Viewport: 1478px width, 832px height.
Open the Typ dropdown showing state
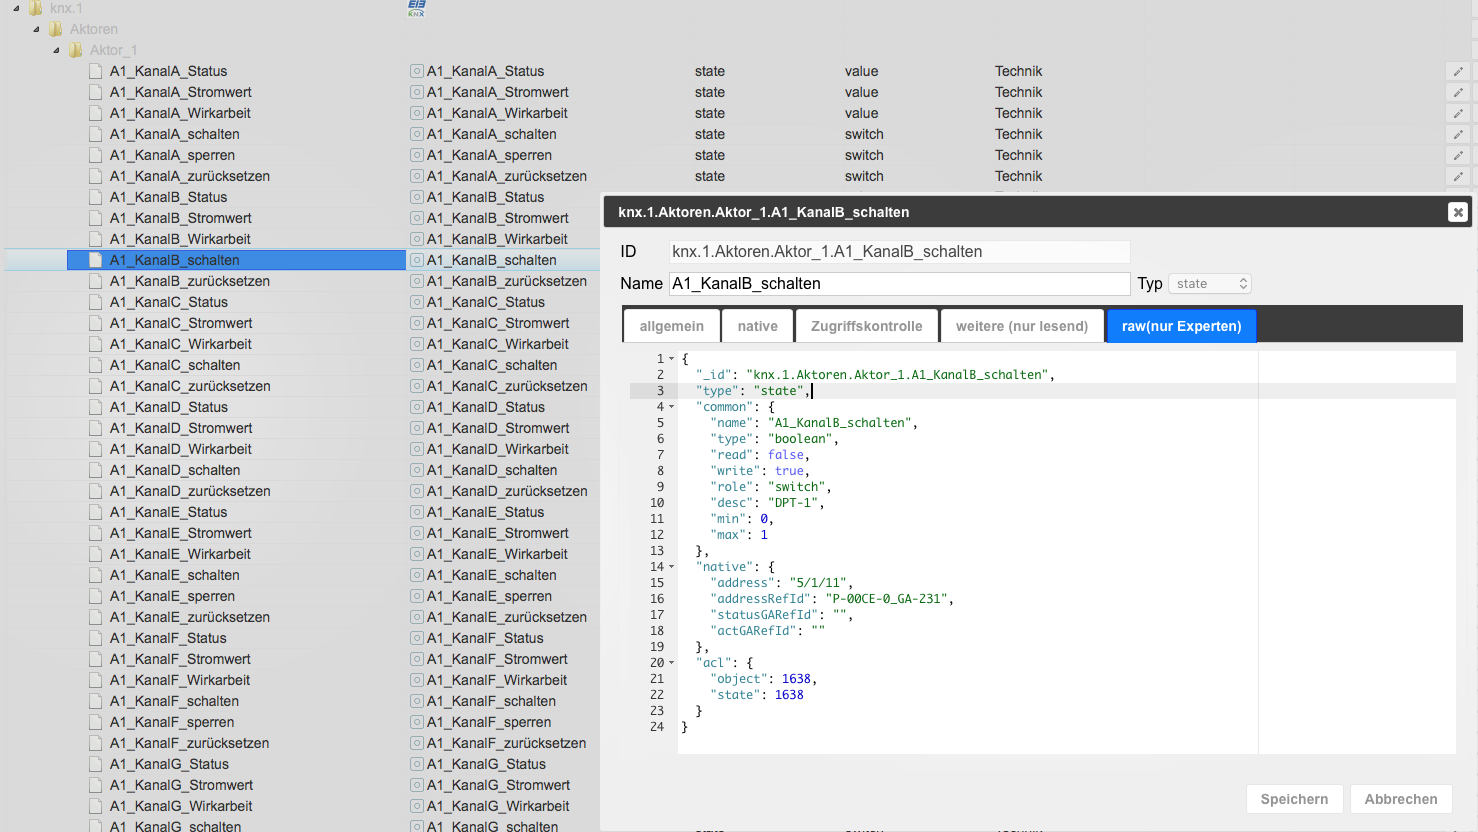click(x=1210, y=284)
